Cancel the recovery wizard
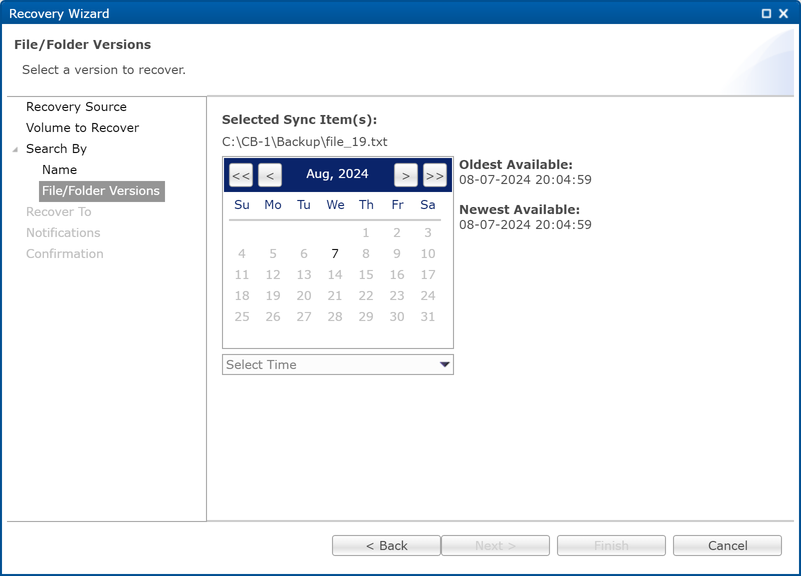 pos(727,545)
